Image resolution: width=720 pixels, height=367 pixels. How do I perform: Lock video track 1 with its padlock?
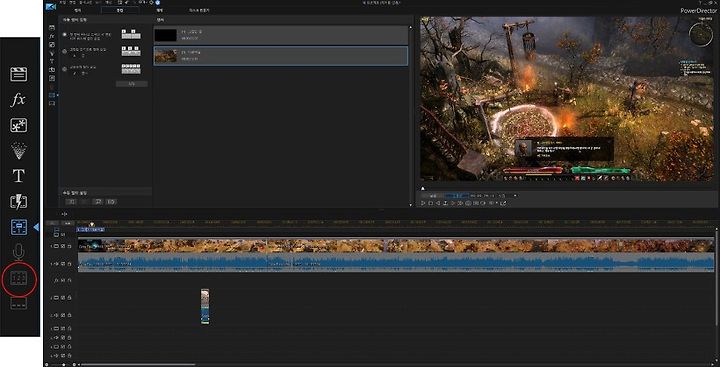coord(69,246)
